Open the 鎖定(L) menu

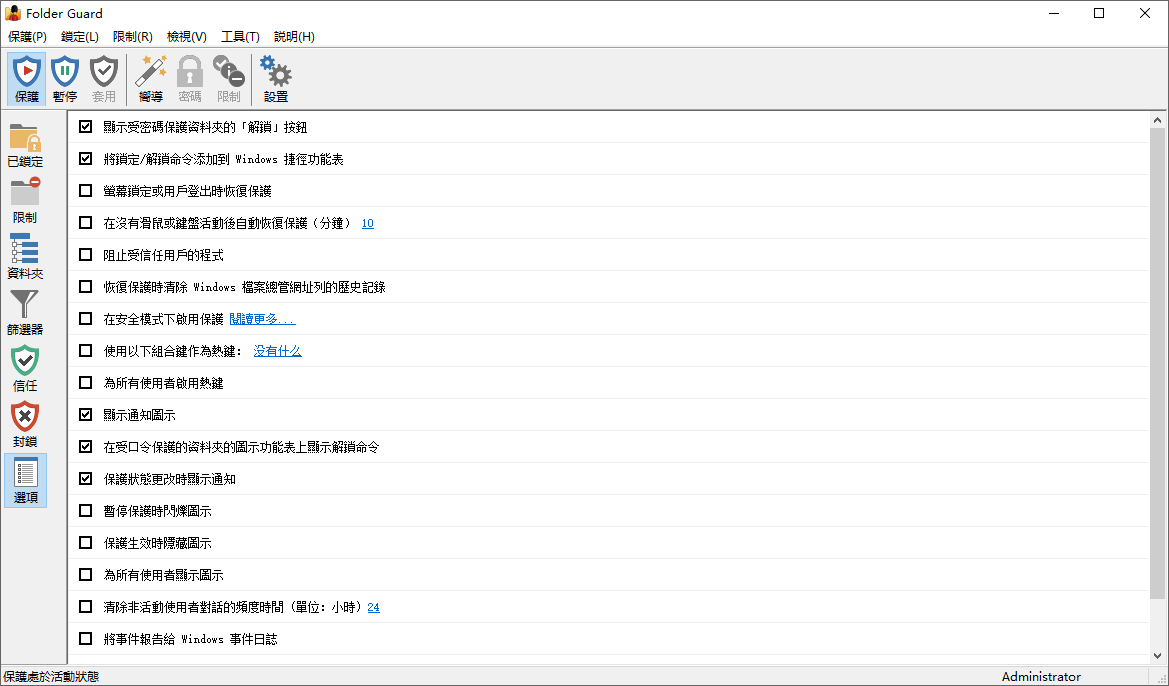pos(80,37)
